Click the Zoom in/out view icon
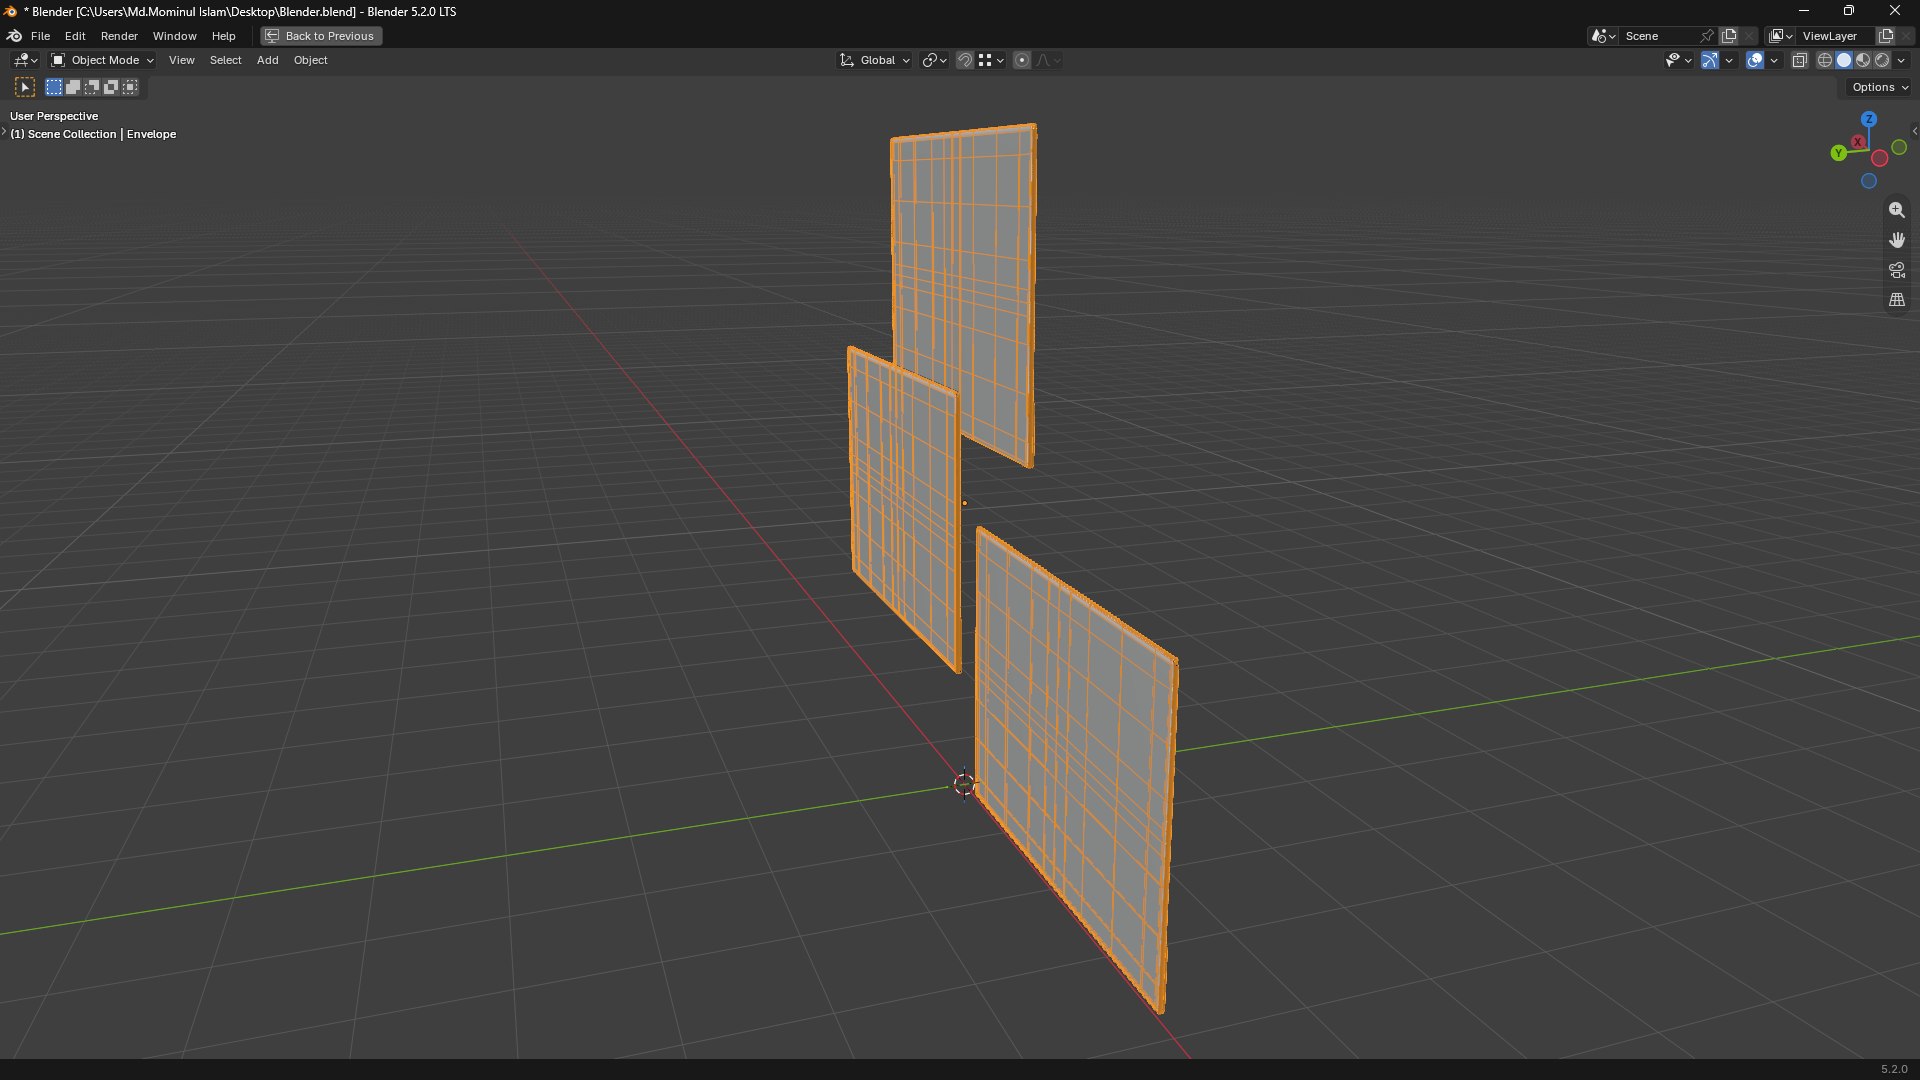 [x=1897, y=210]
